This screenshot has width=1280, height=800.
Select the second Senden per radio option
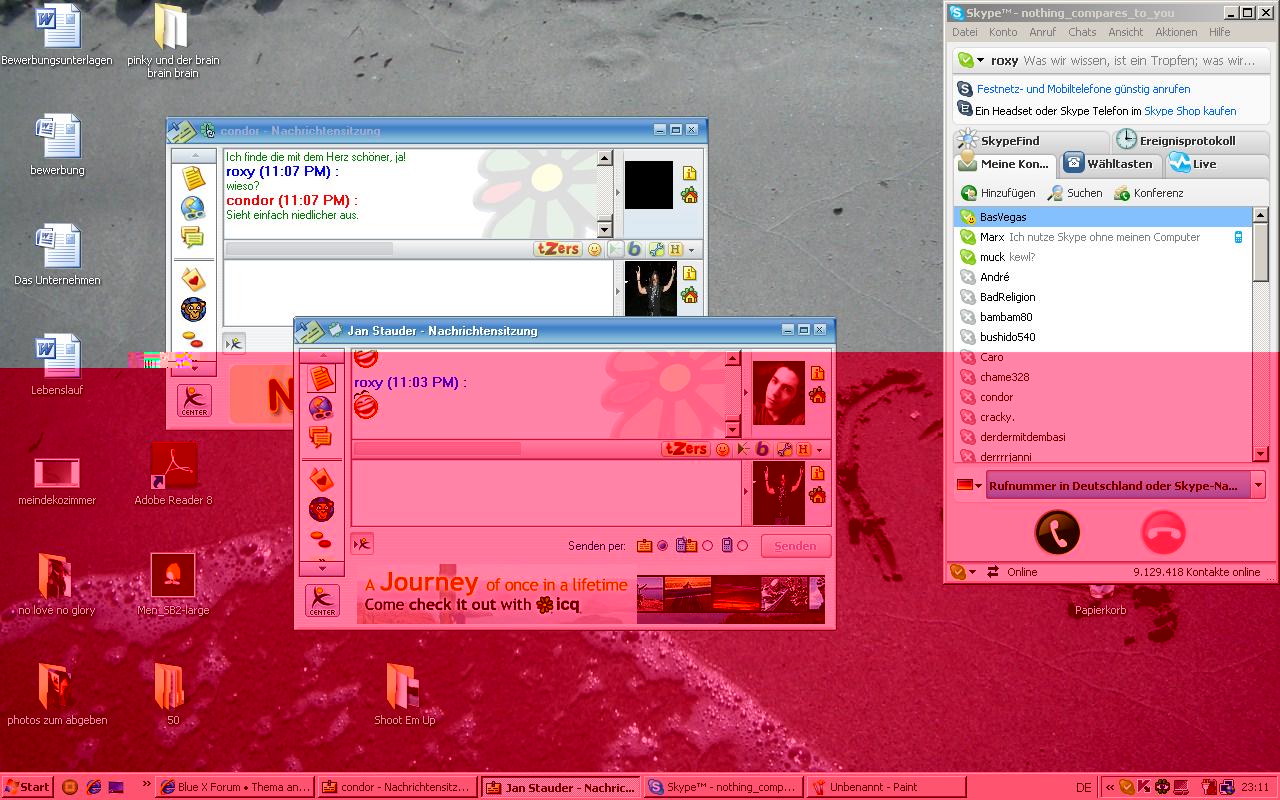point(708,546)
